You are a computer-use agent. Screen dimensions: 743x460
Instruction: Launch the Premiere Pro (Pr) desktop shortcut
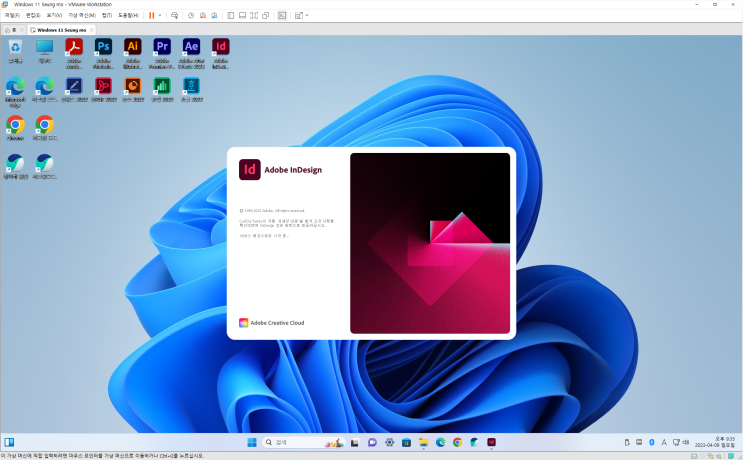(162, 53)
